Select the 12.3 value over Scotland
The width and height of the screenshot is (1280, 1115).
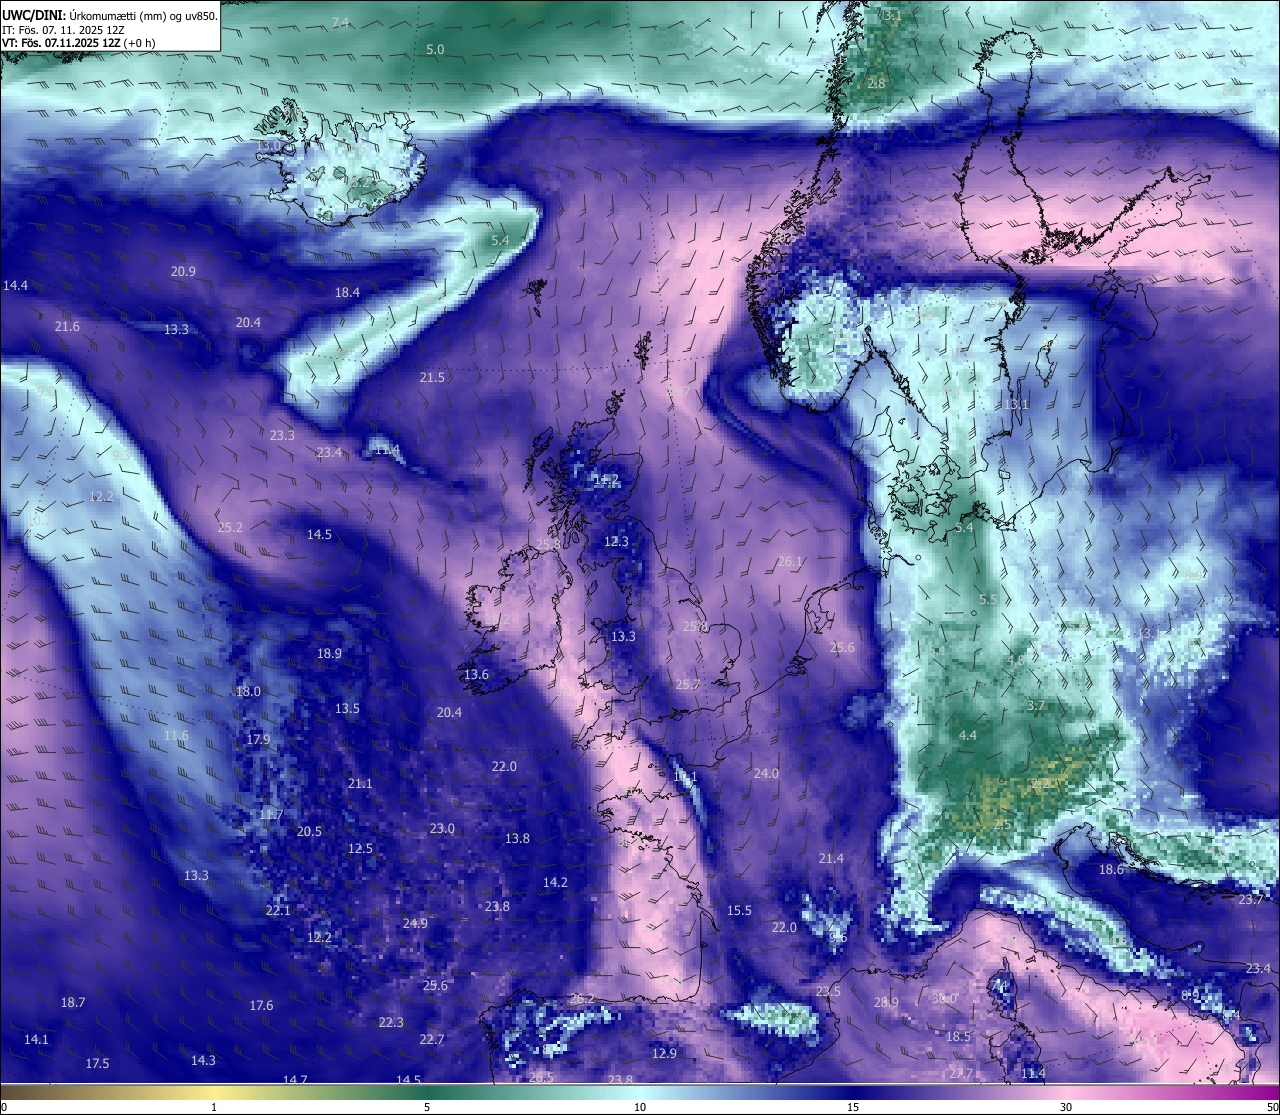tap(616, 541)
